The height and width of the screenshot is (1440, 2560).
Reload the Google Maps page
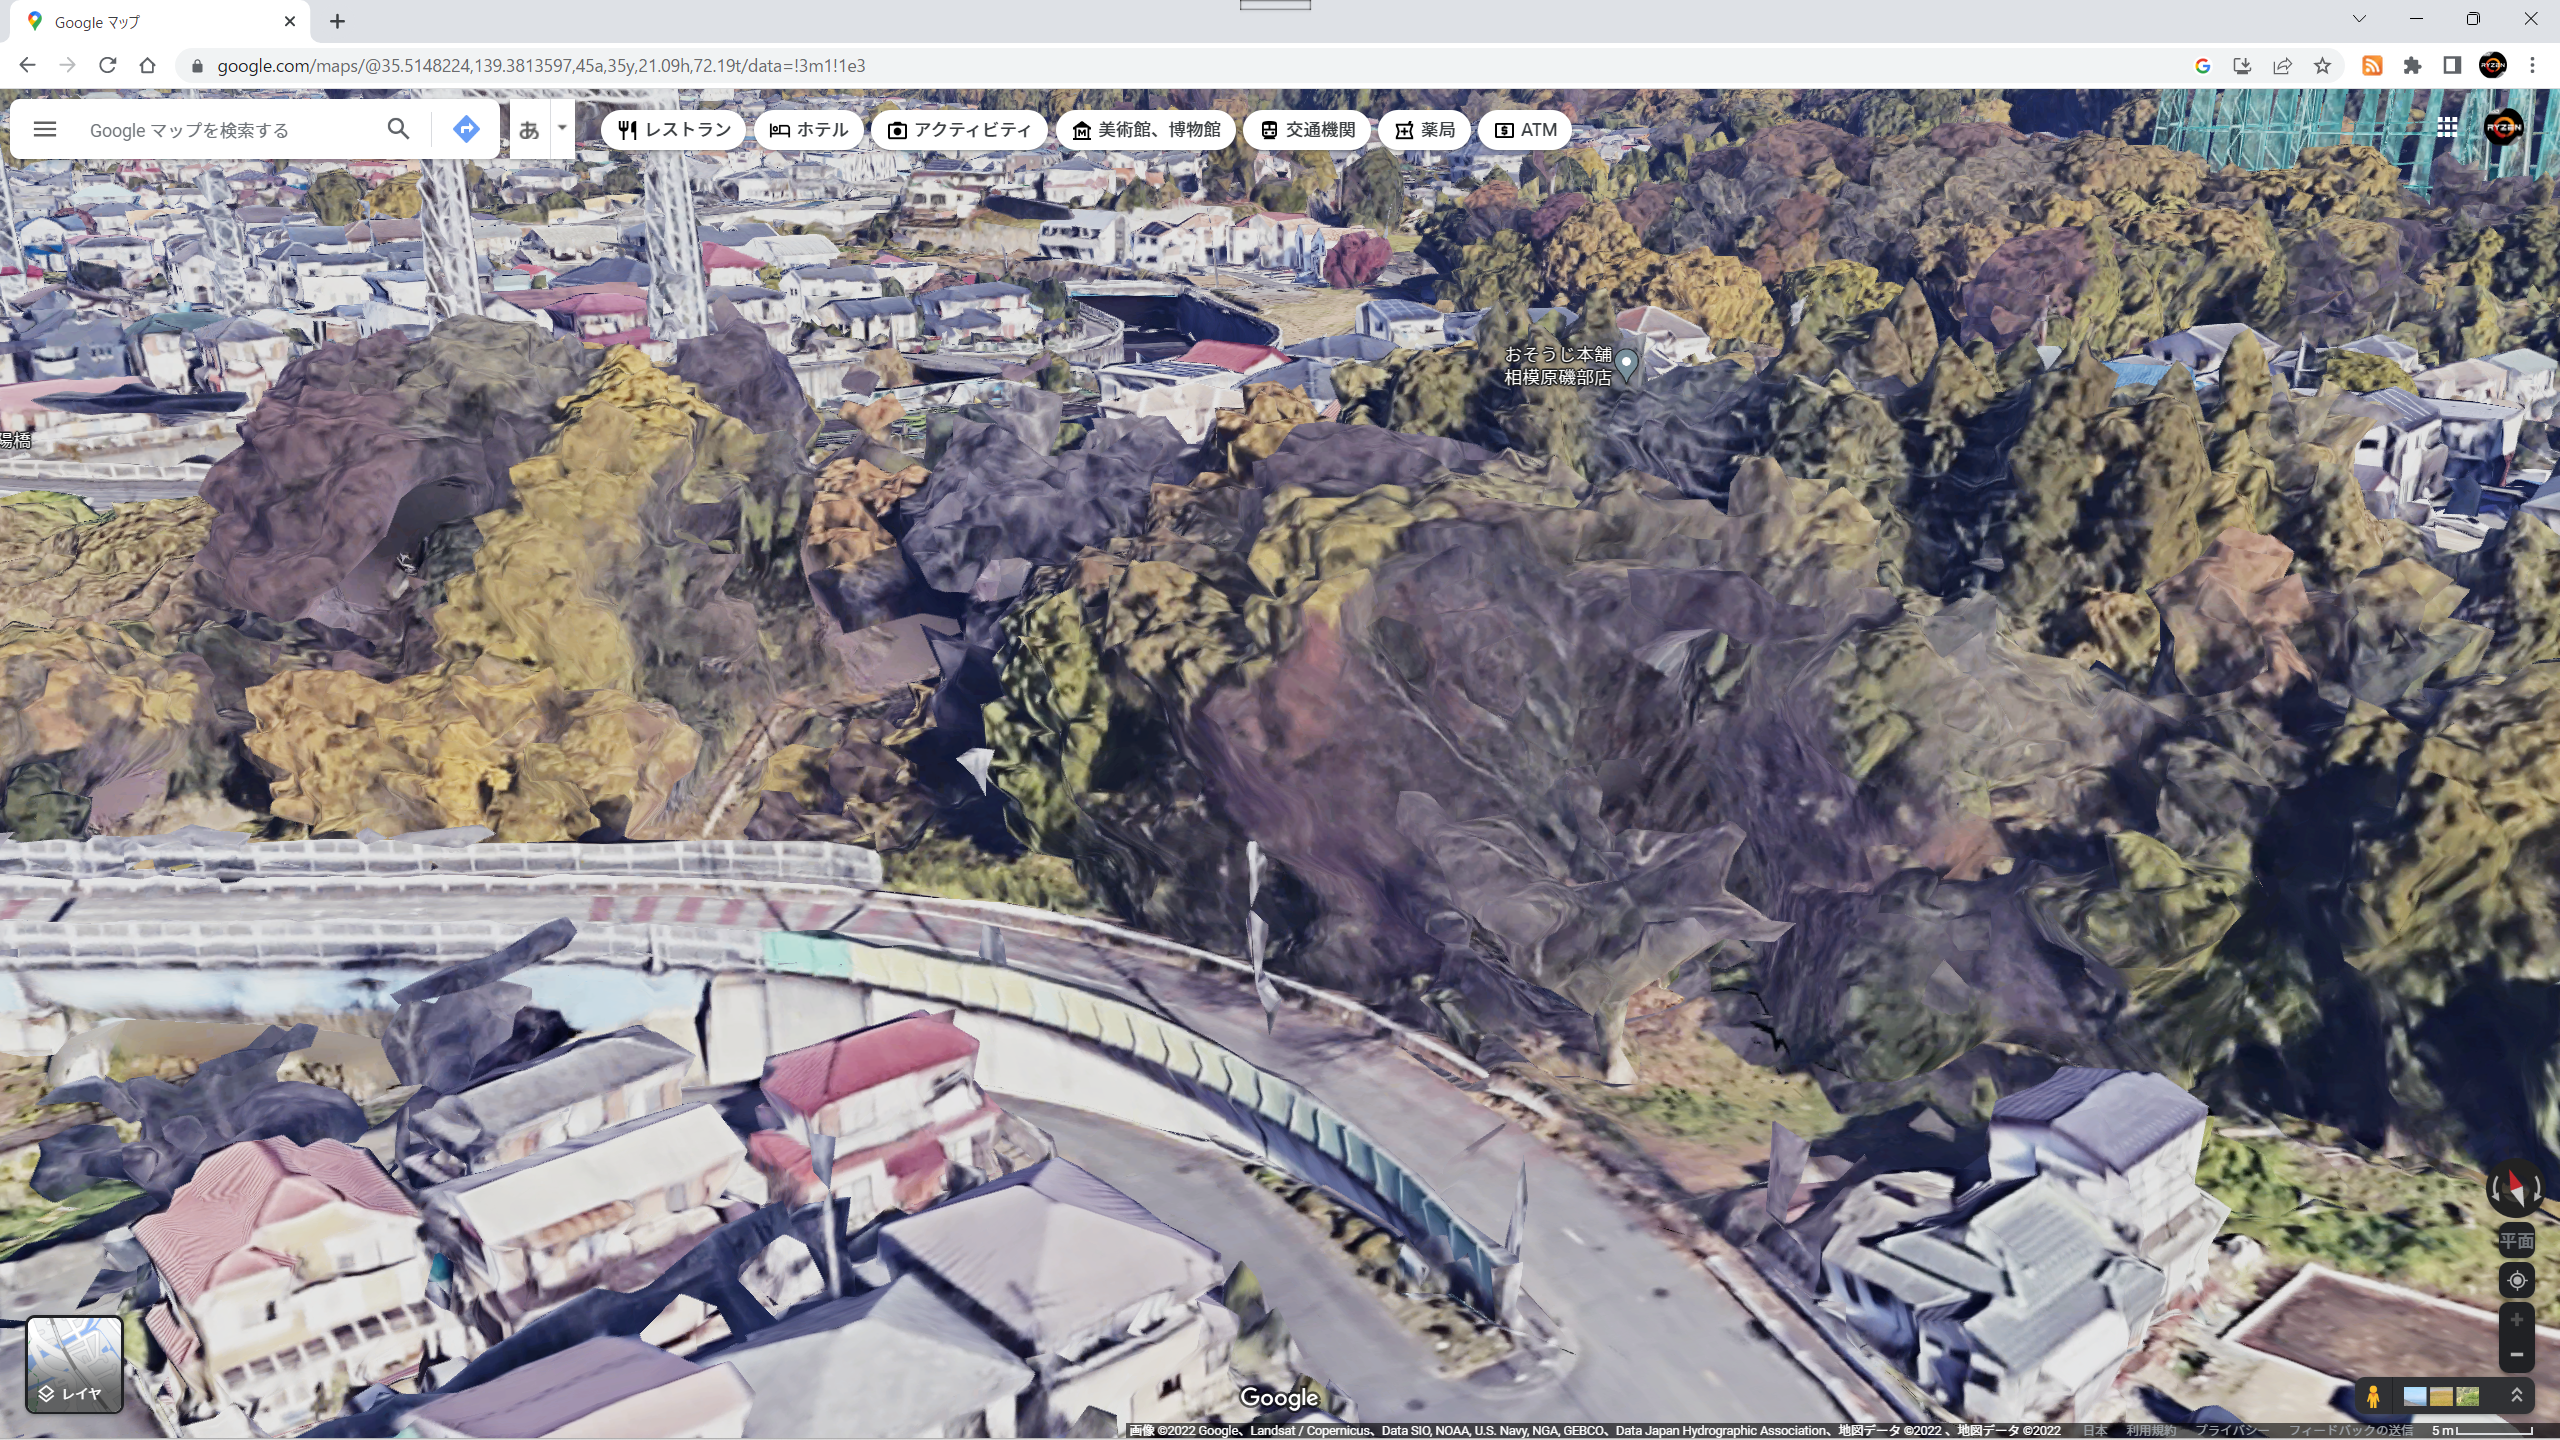pyautogui.click(x=107, y=65)
